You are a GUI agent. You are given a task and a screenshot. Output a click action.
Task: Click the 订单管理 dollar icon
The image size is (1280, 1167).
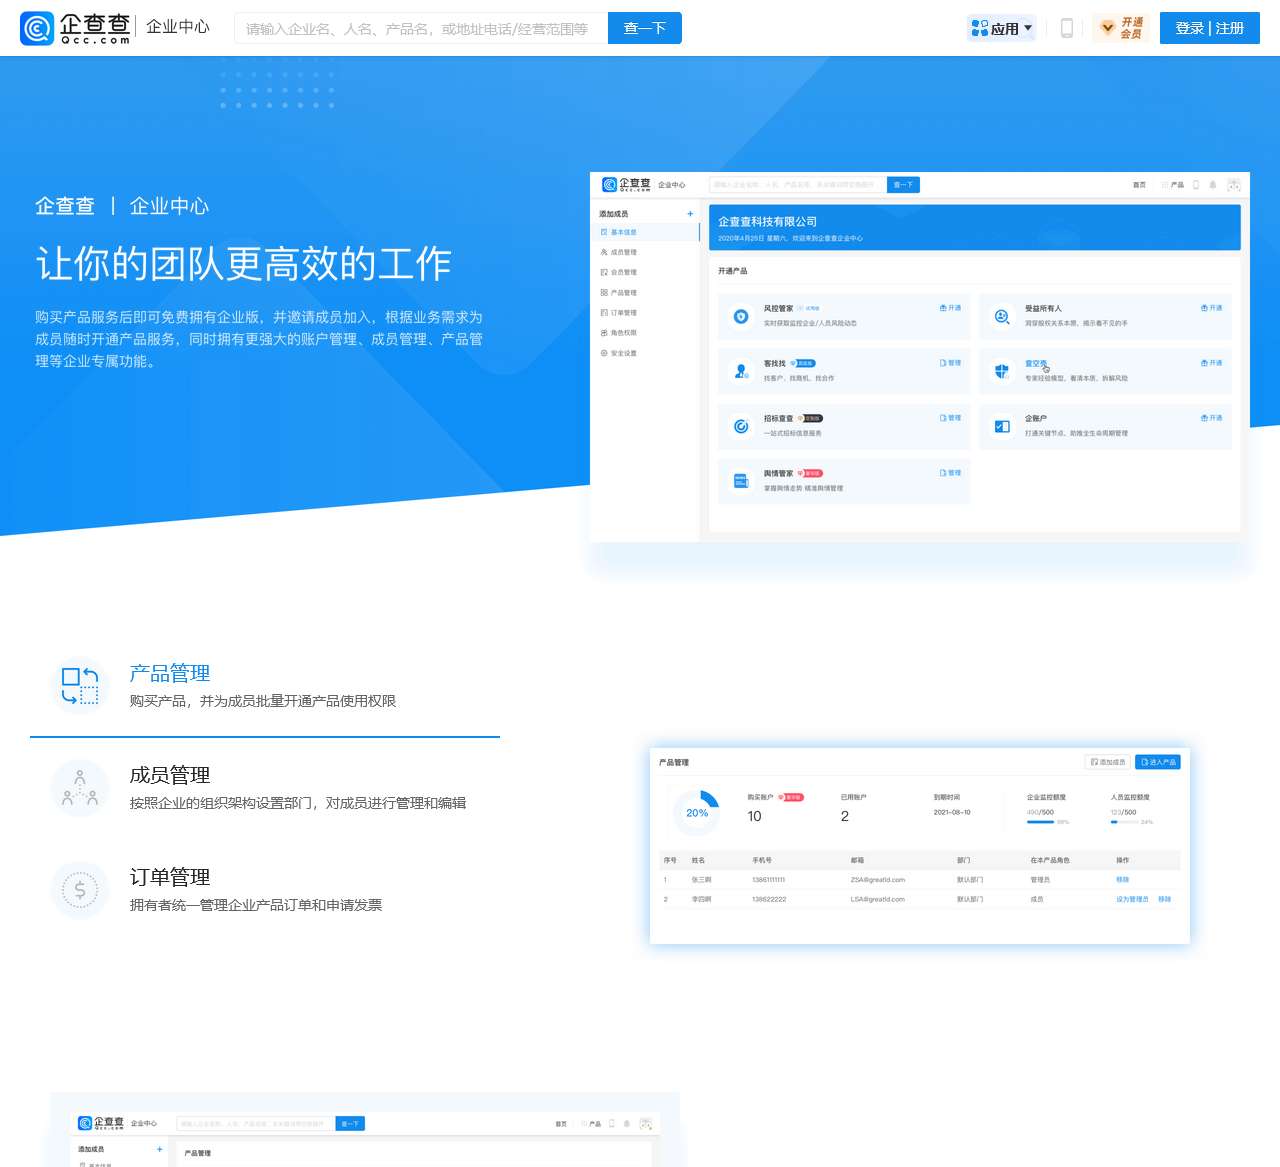tap(80, 890)
